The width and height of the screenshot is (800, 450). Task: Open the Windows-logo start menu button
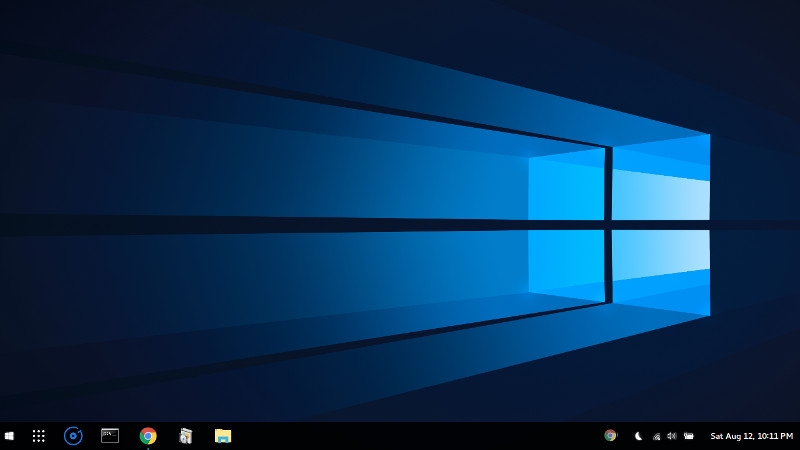click(9, 436)
